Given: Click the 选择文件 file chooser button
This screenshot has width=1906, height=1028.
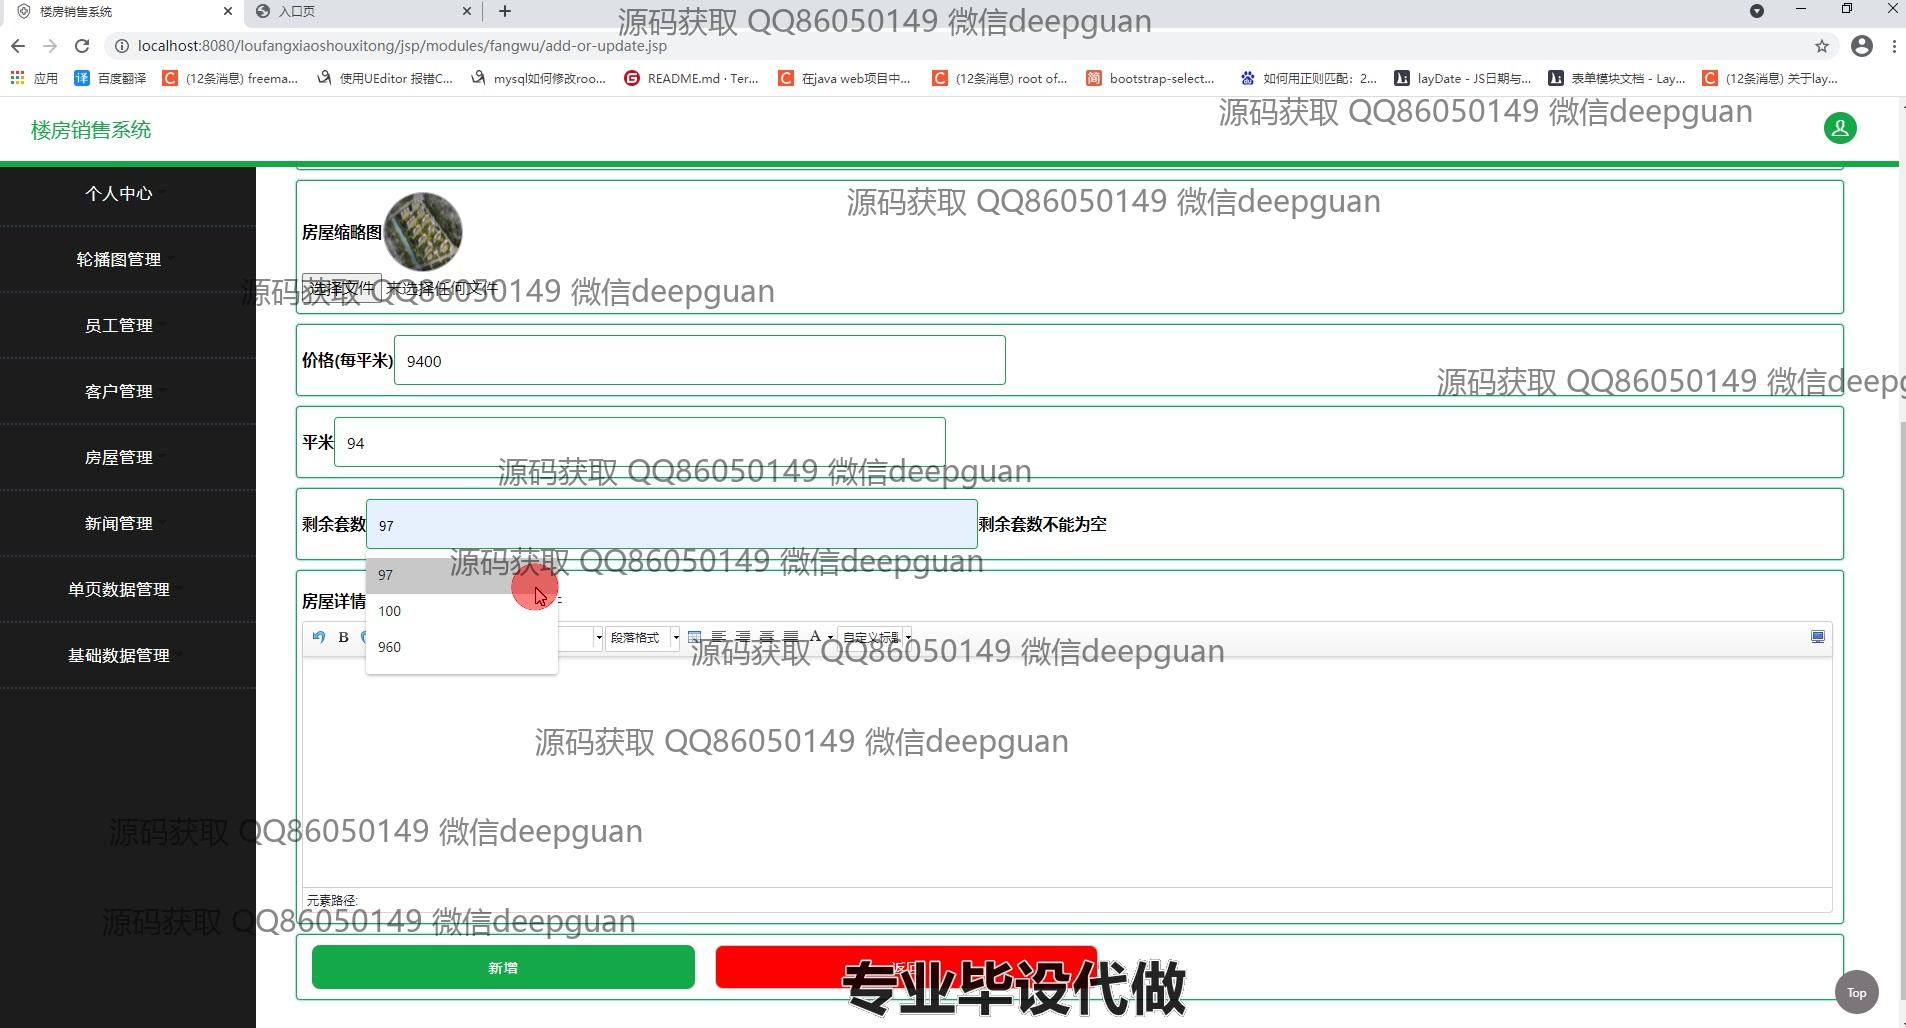Looking at the screenshot, I should pos(342,288).
